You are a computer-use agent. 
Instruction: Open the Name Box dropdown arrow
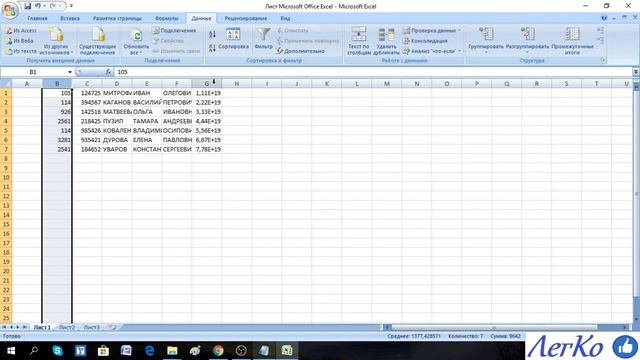tap(70, 72)
